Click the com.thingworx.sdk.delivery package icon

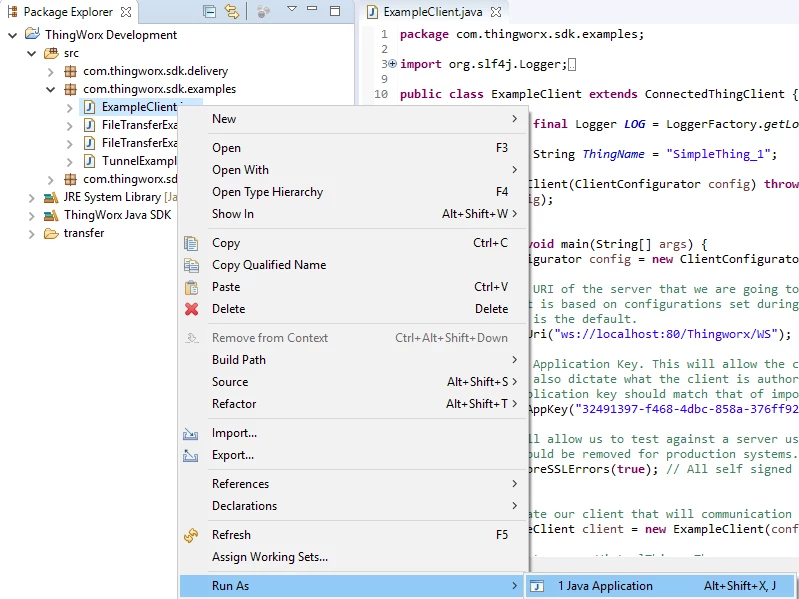pyautogui.click(x=70, y=71)
